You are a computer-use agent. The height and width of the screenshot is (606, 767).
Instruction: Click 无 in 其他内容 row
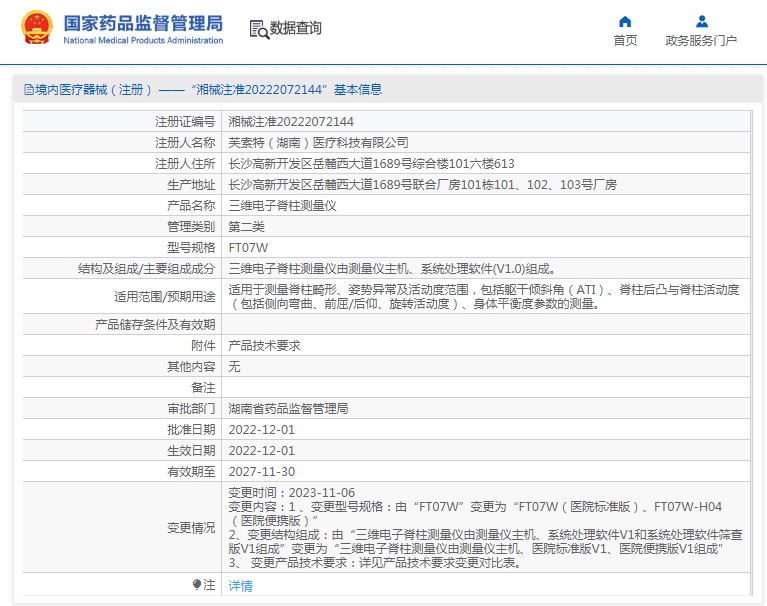tap(234, 366)
